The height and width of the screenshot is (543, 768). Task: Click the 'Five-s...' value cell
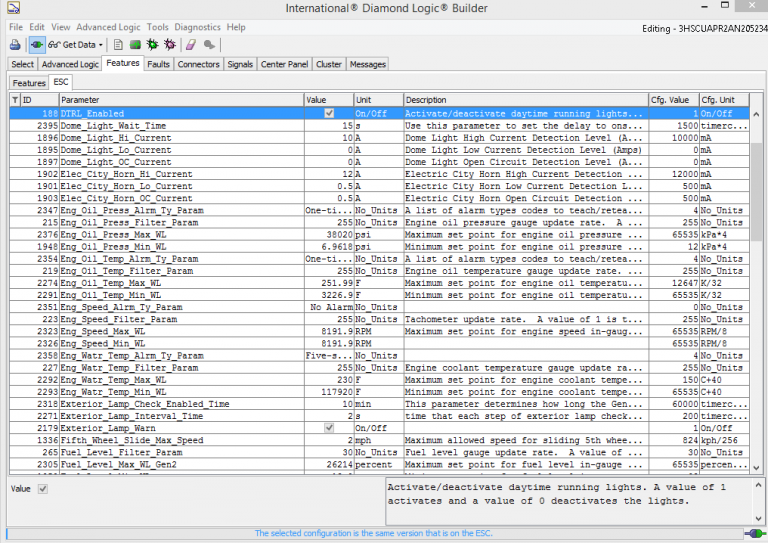329,356
